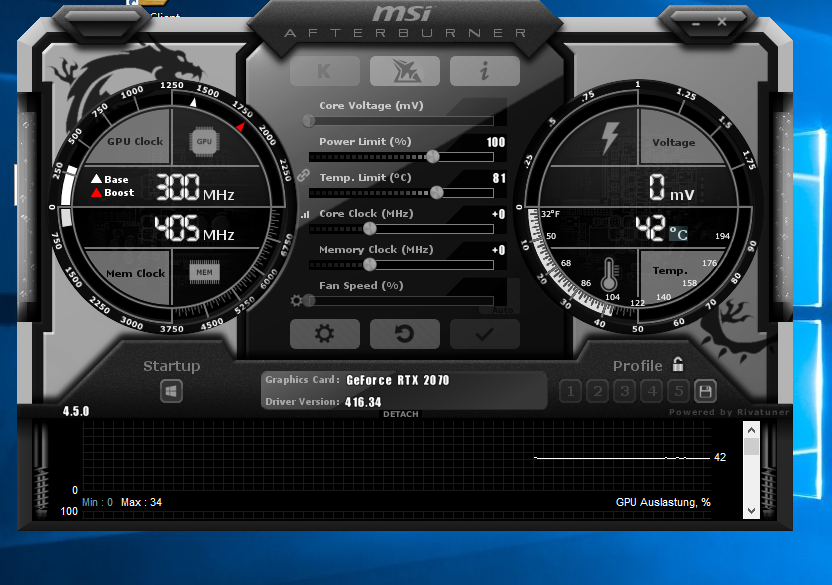Image resolution: width=832 pixels, height=585 pixels.
Task: Click the Fan Speed slider handle
Action: pos(309,301)
